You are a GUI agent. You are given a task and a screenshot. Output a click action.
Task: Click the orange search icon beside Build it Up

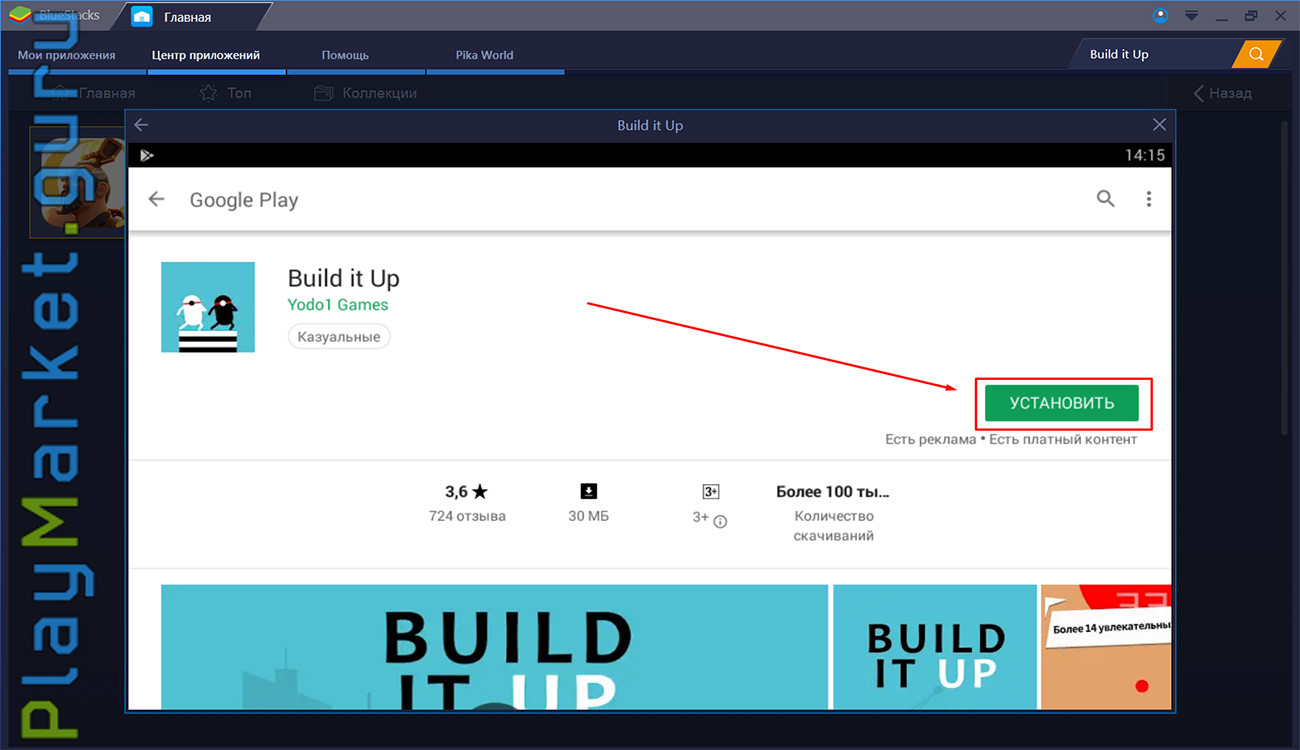[1256, 54]
